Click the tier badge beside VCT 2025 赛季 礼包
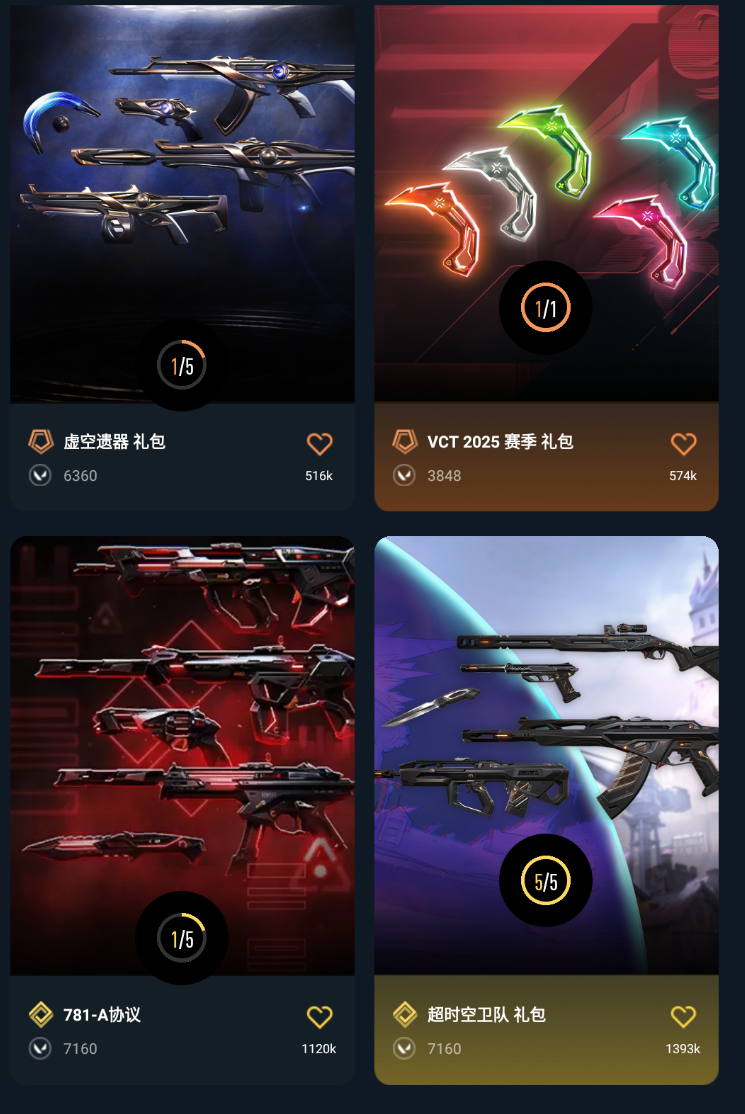This screenshot has height=1114, width=745. click(x=405, y=441)
